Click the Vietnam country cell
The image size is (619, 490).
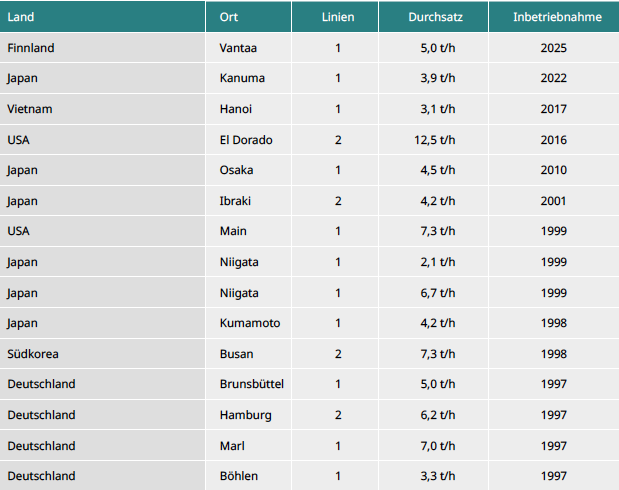point(29,109)
